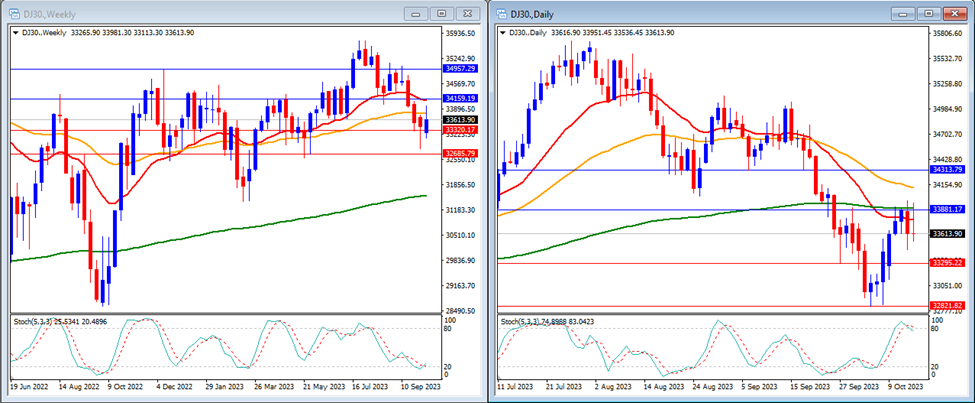975x403 pixels.
Task: Maximize the DJ30.,Weekly chart window
Action: click(441, 14)
